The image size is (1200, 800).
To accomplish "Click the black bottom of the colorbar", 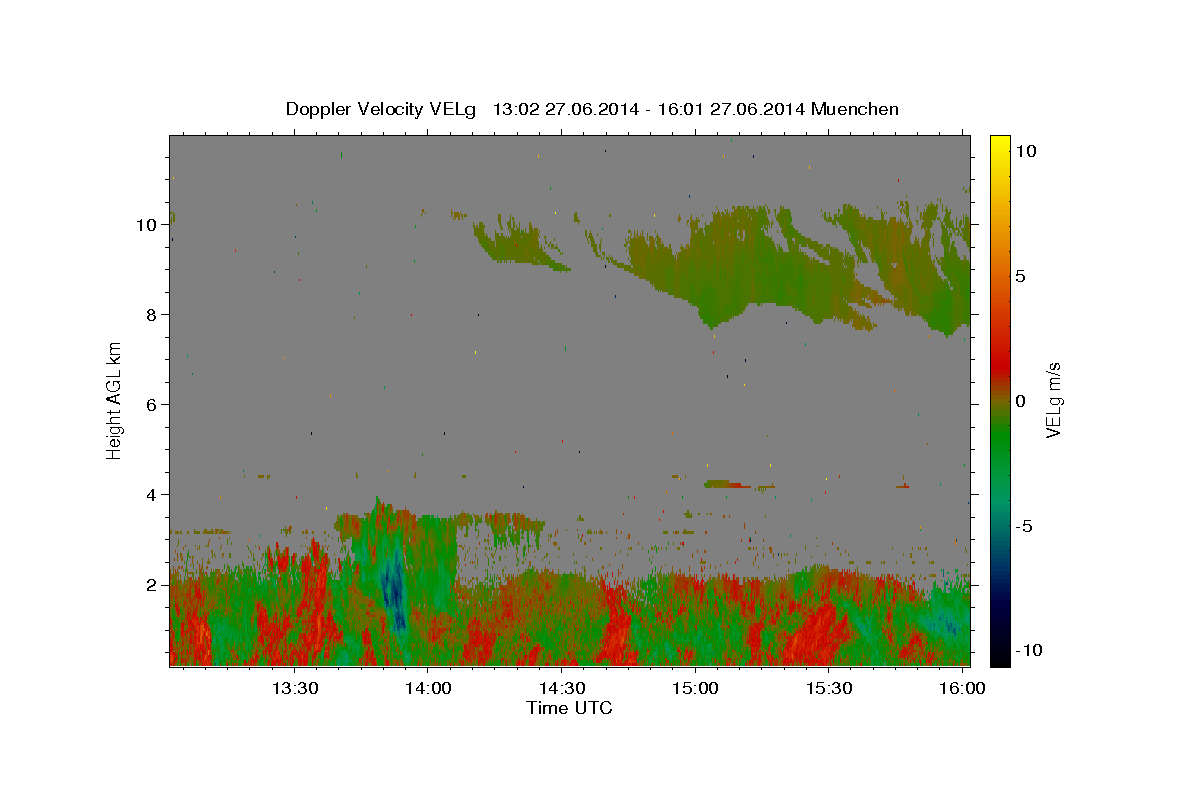I will (x=999, y=655).
